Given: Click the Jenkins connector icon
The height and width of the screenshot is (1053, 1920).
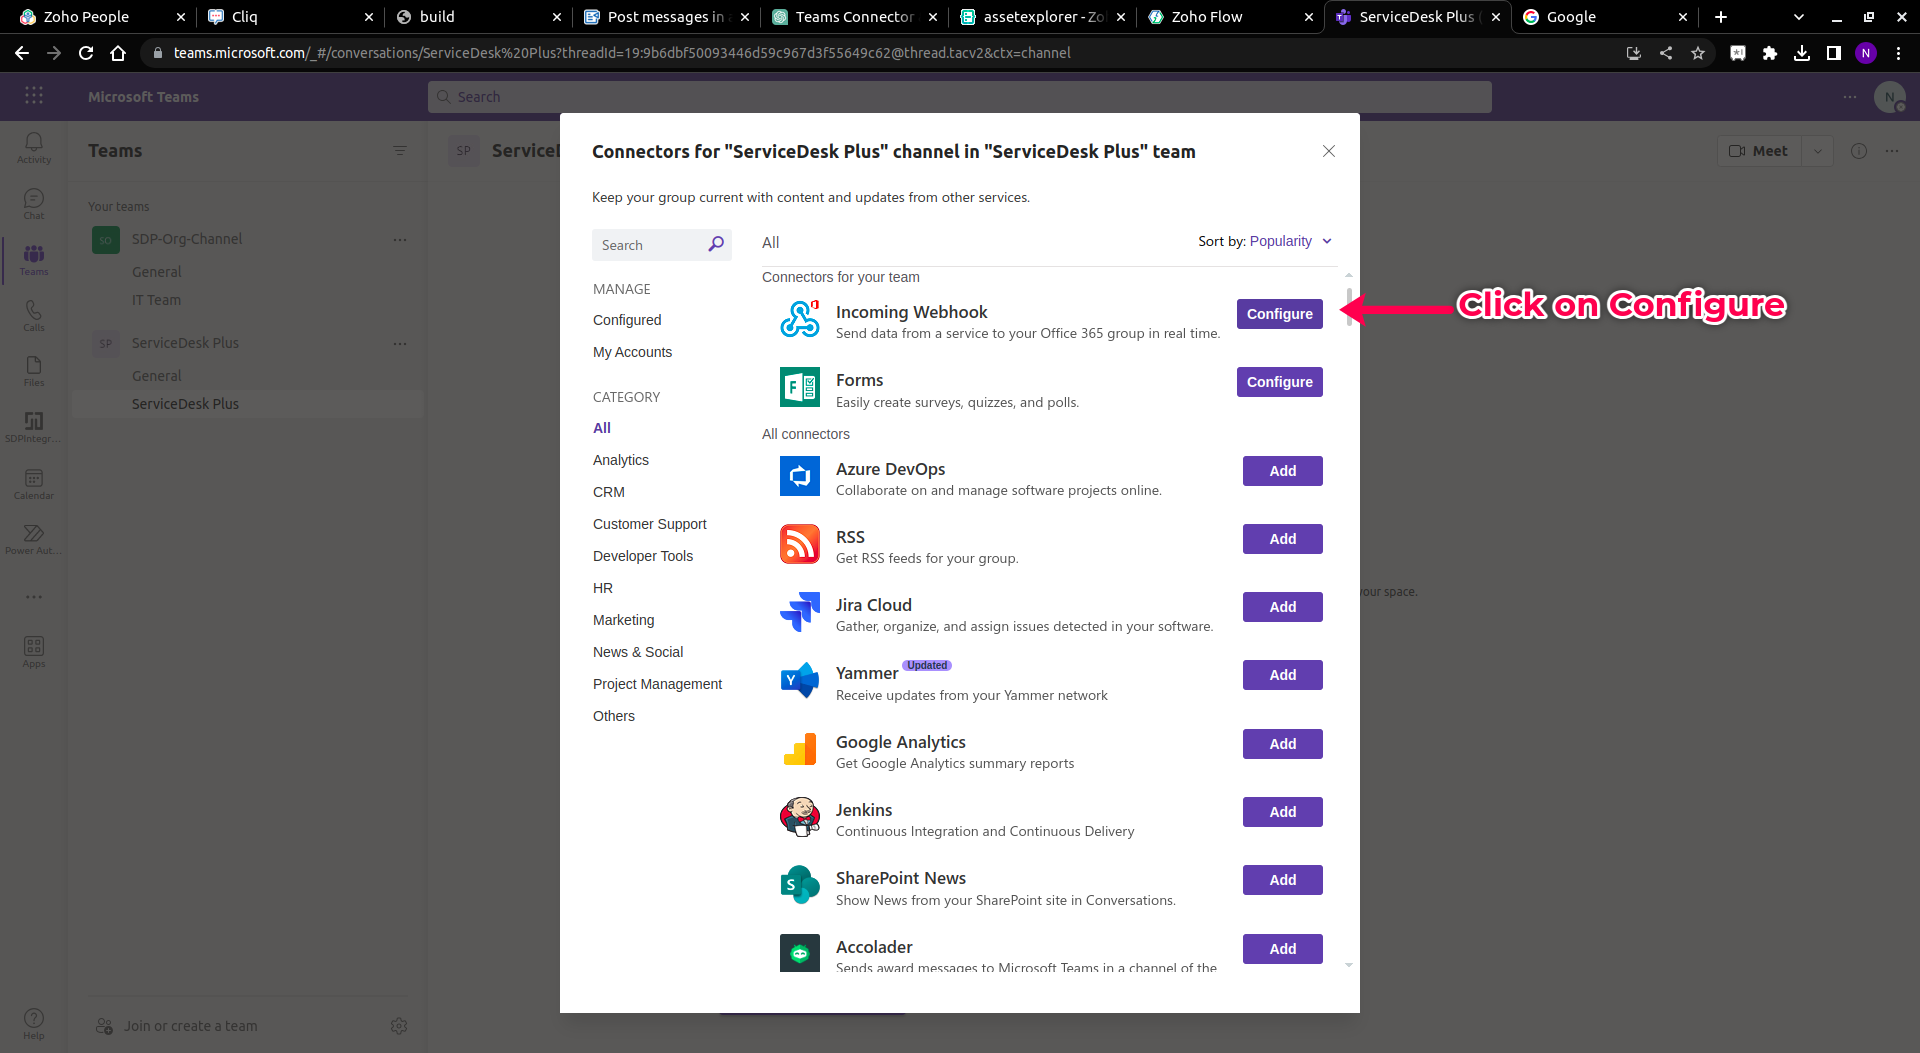Looking at the screenshot, I should click(799, 817).
